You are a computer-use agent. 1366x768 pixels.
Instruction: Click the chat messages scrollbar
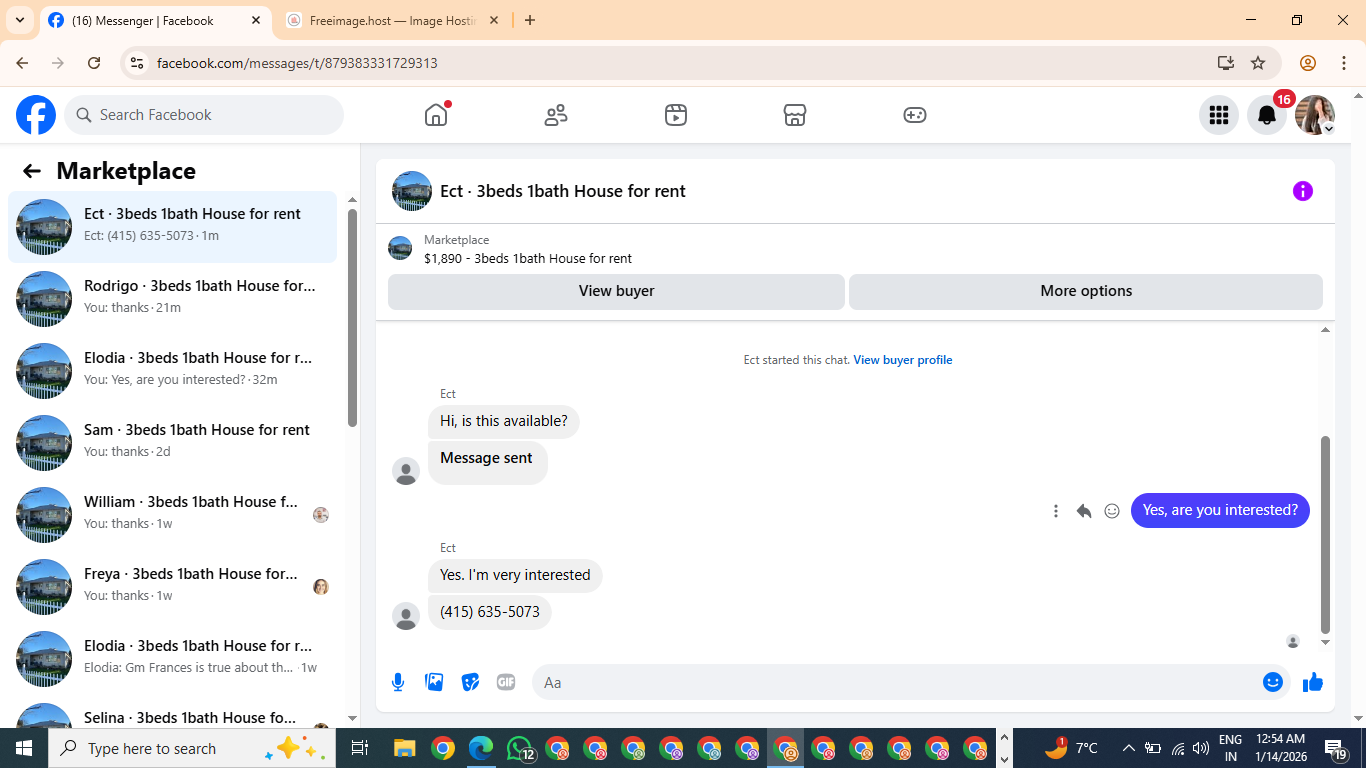click(1326, 535)
